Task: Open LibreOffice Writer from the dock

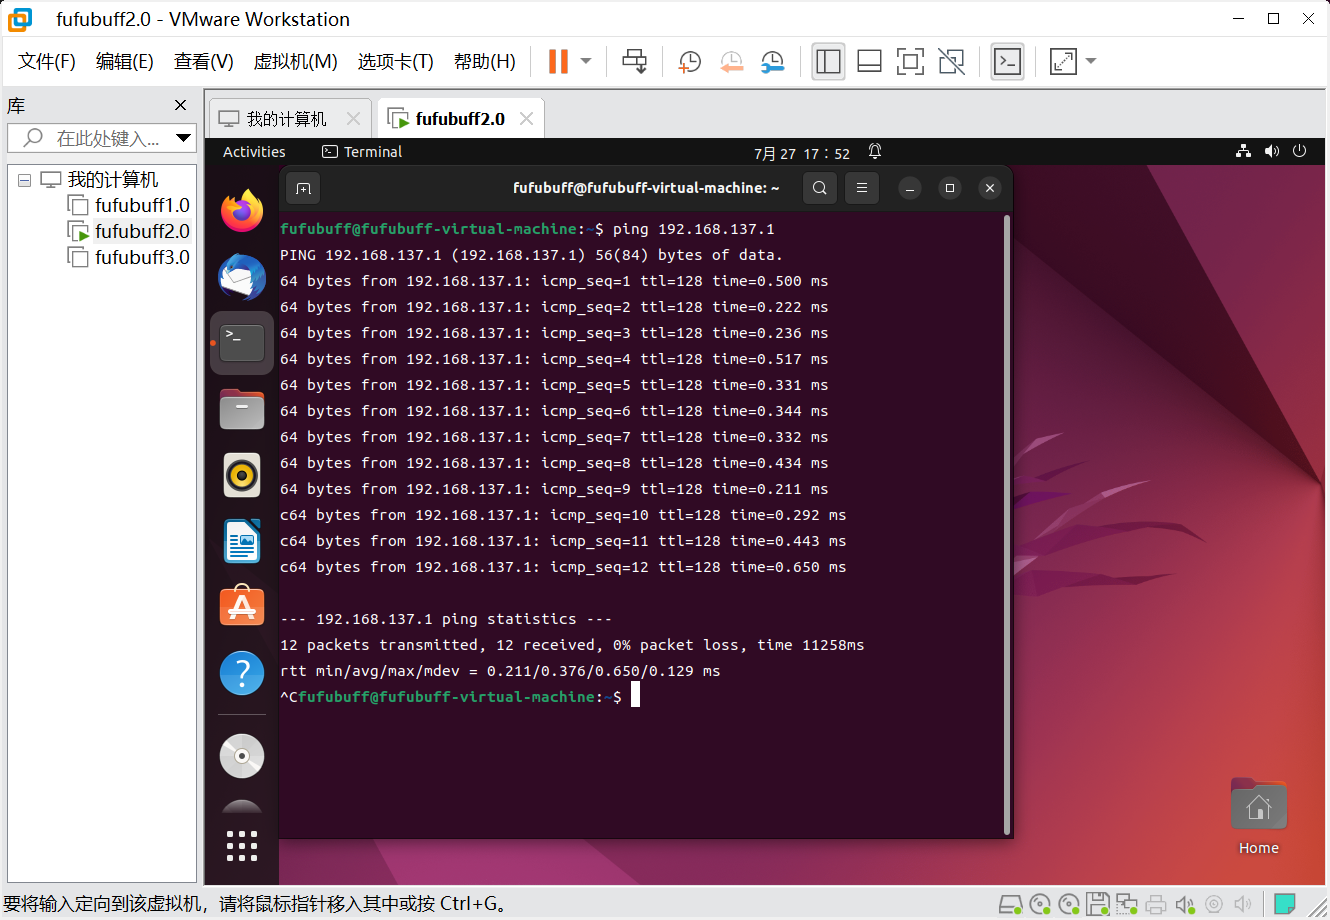Action: click(242, 541)
